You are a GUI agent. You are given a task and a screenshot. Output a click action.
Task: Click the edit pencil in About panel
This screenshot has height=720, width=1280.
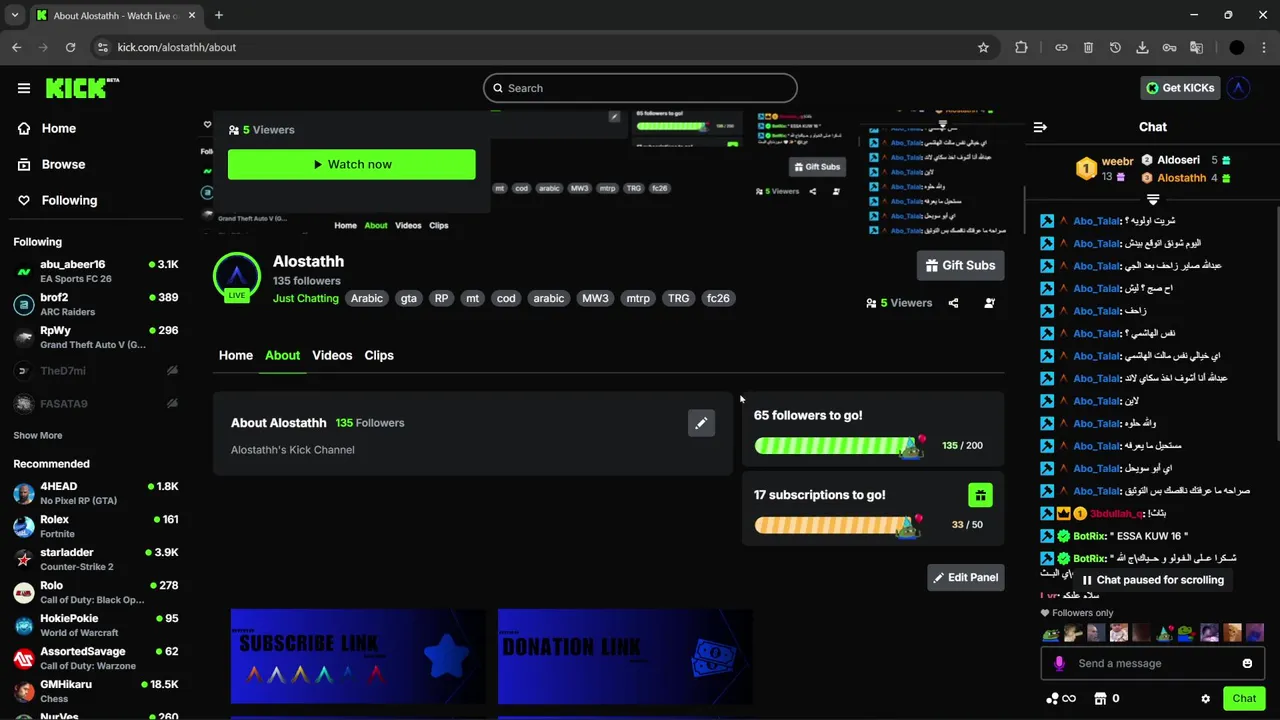(x=701, y=423)
